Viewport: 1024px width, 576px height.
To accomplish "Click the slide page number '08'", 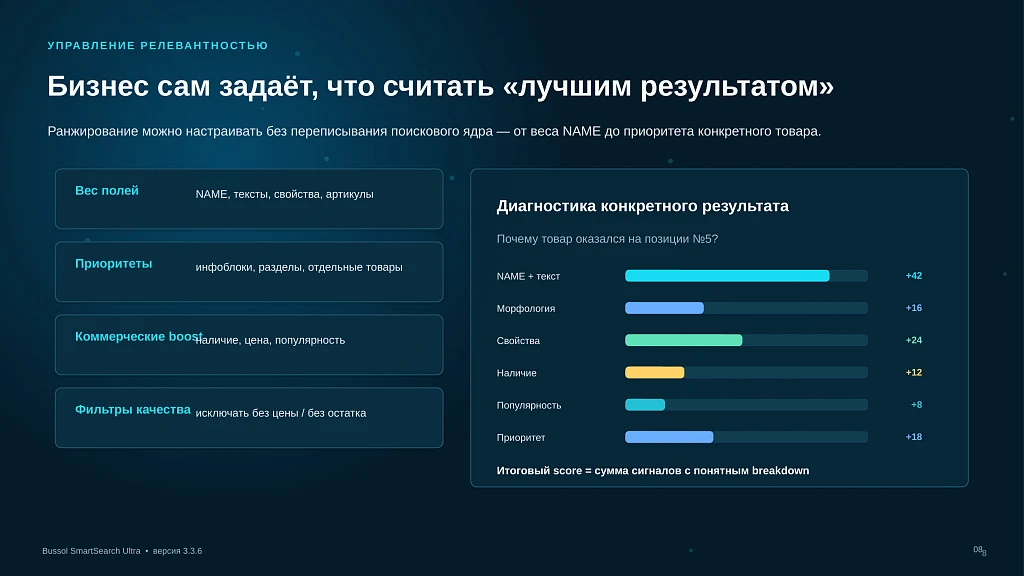I will (x=980, y=551).
